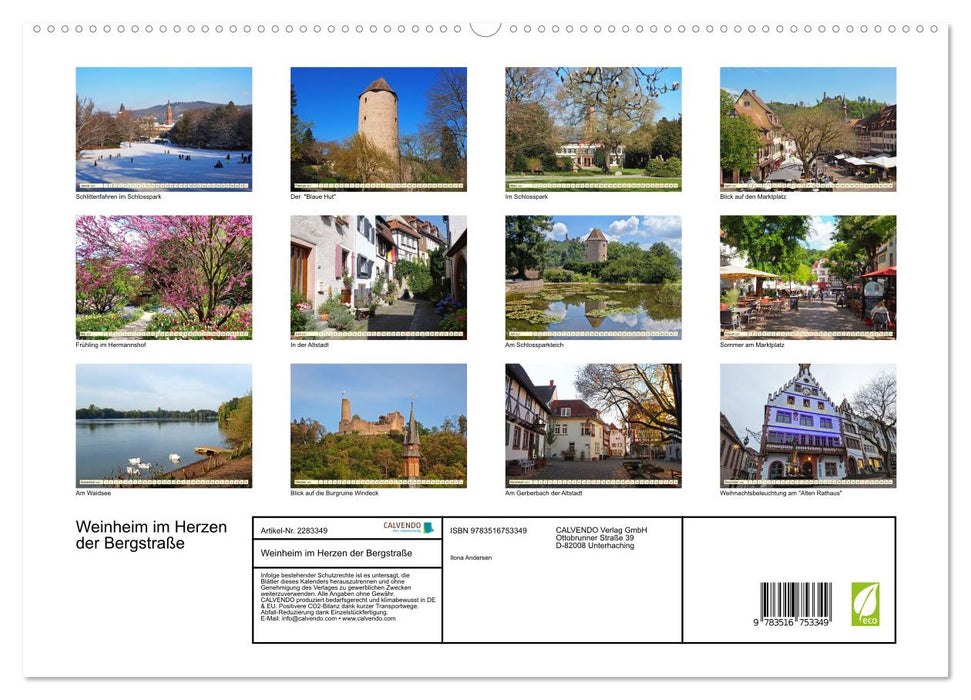This screenshot has height=700, width=971.
Task: Click the caption Blick auf die Burgruine Windeck
Action: tap(334, 493)
